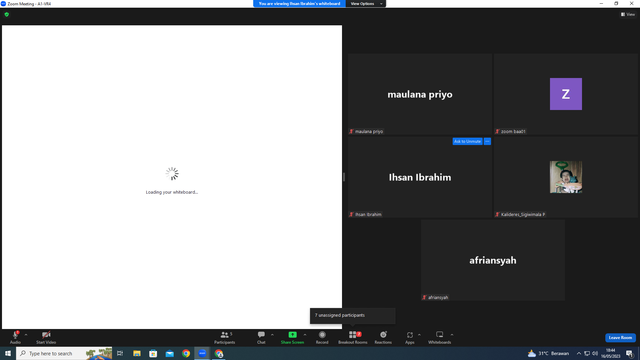Open audio options caret next to Audio
Screen dimensions: 640x360
point(26,335)
